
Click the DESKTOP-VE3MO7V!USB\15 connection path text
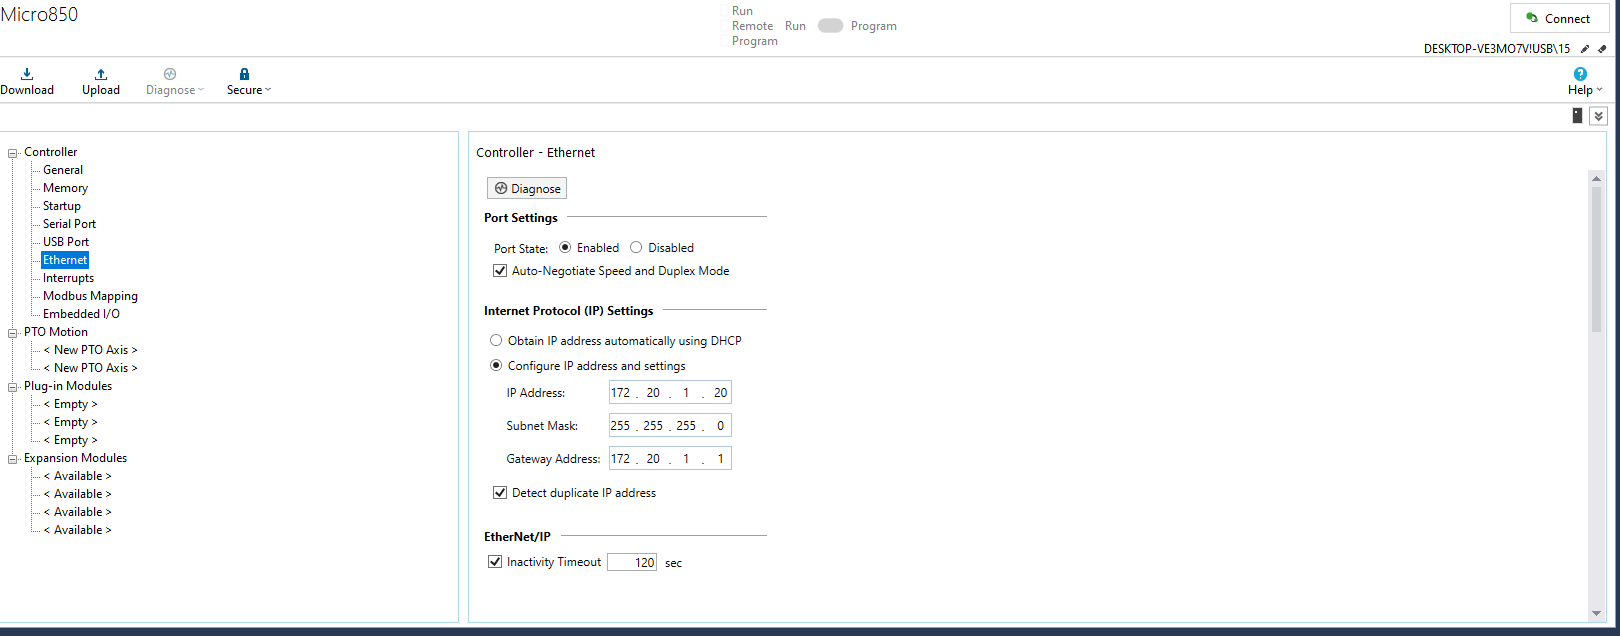(x=1497, y=48)
